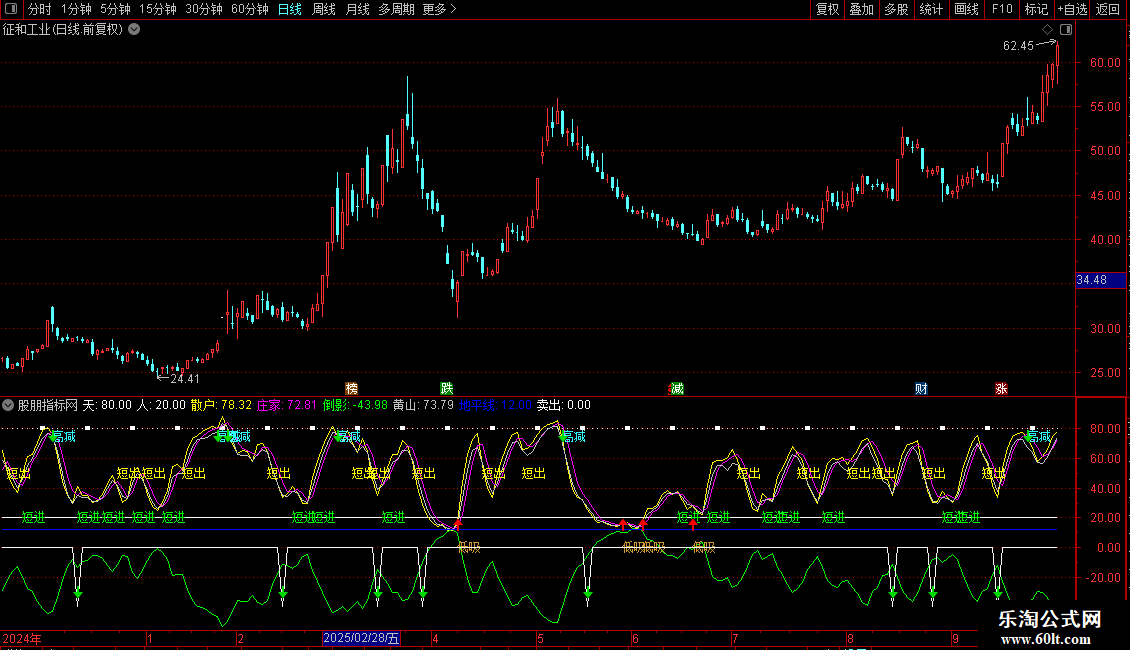The width and height of the screenshot is (1130, 650).
Task: Open the 画线 drawing tools
Action: 966,9
